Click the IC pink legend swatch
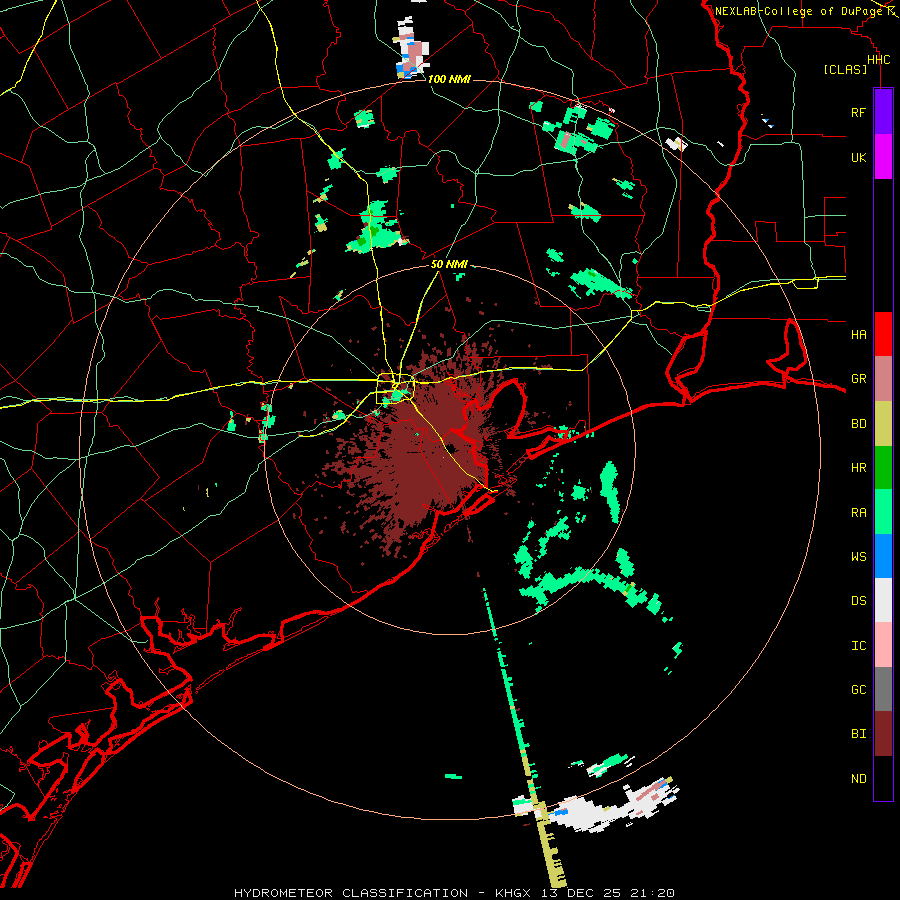This screenshot has width=900, height=900. 883,645
